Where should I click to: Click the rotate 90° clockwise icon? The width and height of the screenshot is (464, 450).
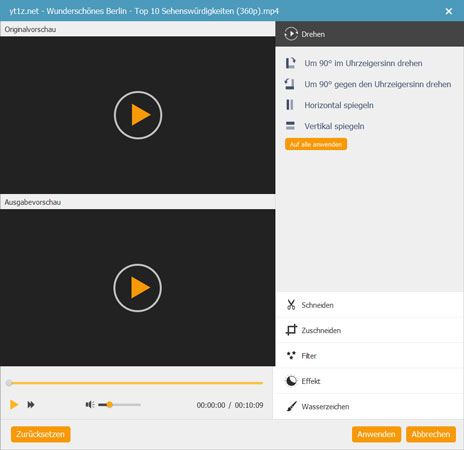290,63
